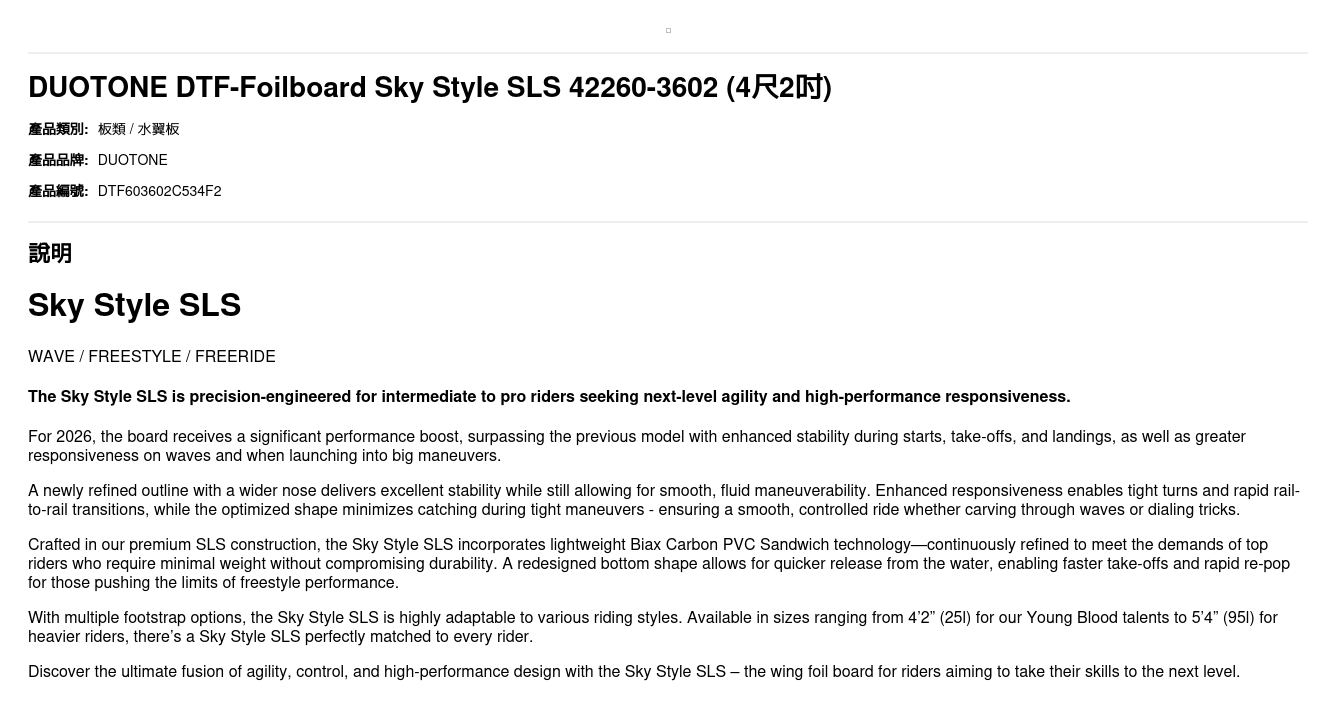Click the paragraph about the newly refined outline
The height and width of the screenshot is (727, 1328).
(x=663, y=500)
